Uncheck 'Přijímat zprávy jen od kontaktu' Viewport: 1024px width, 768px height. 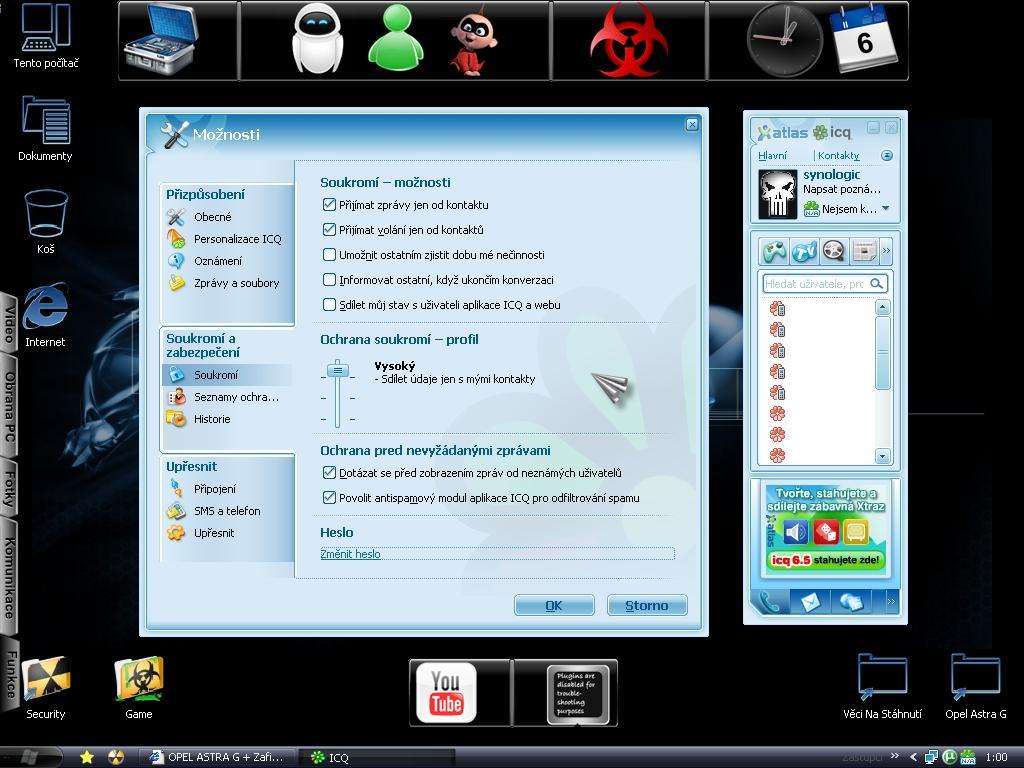click(330, 204)
